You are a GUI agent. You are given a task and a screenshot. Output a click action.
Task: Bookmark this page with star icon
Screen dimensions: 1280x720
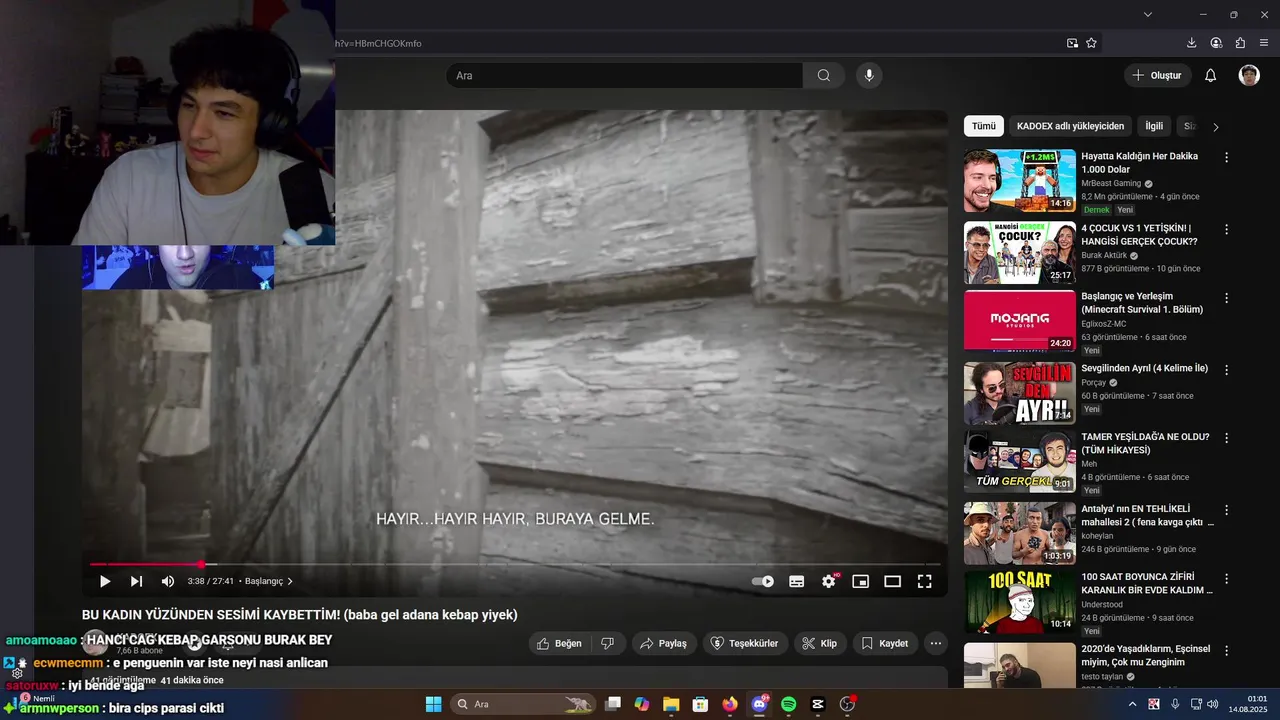(1091, 43)
